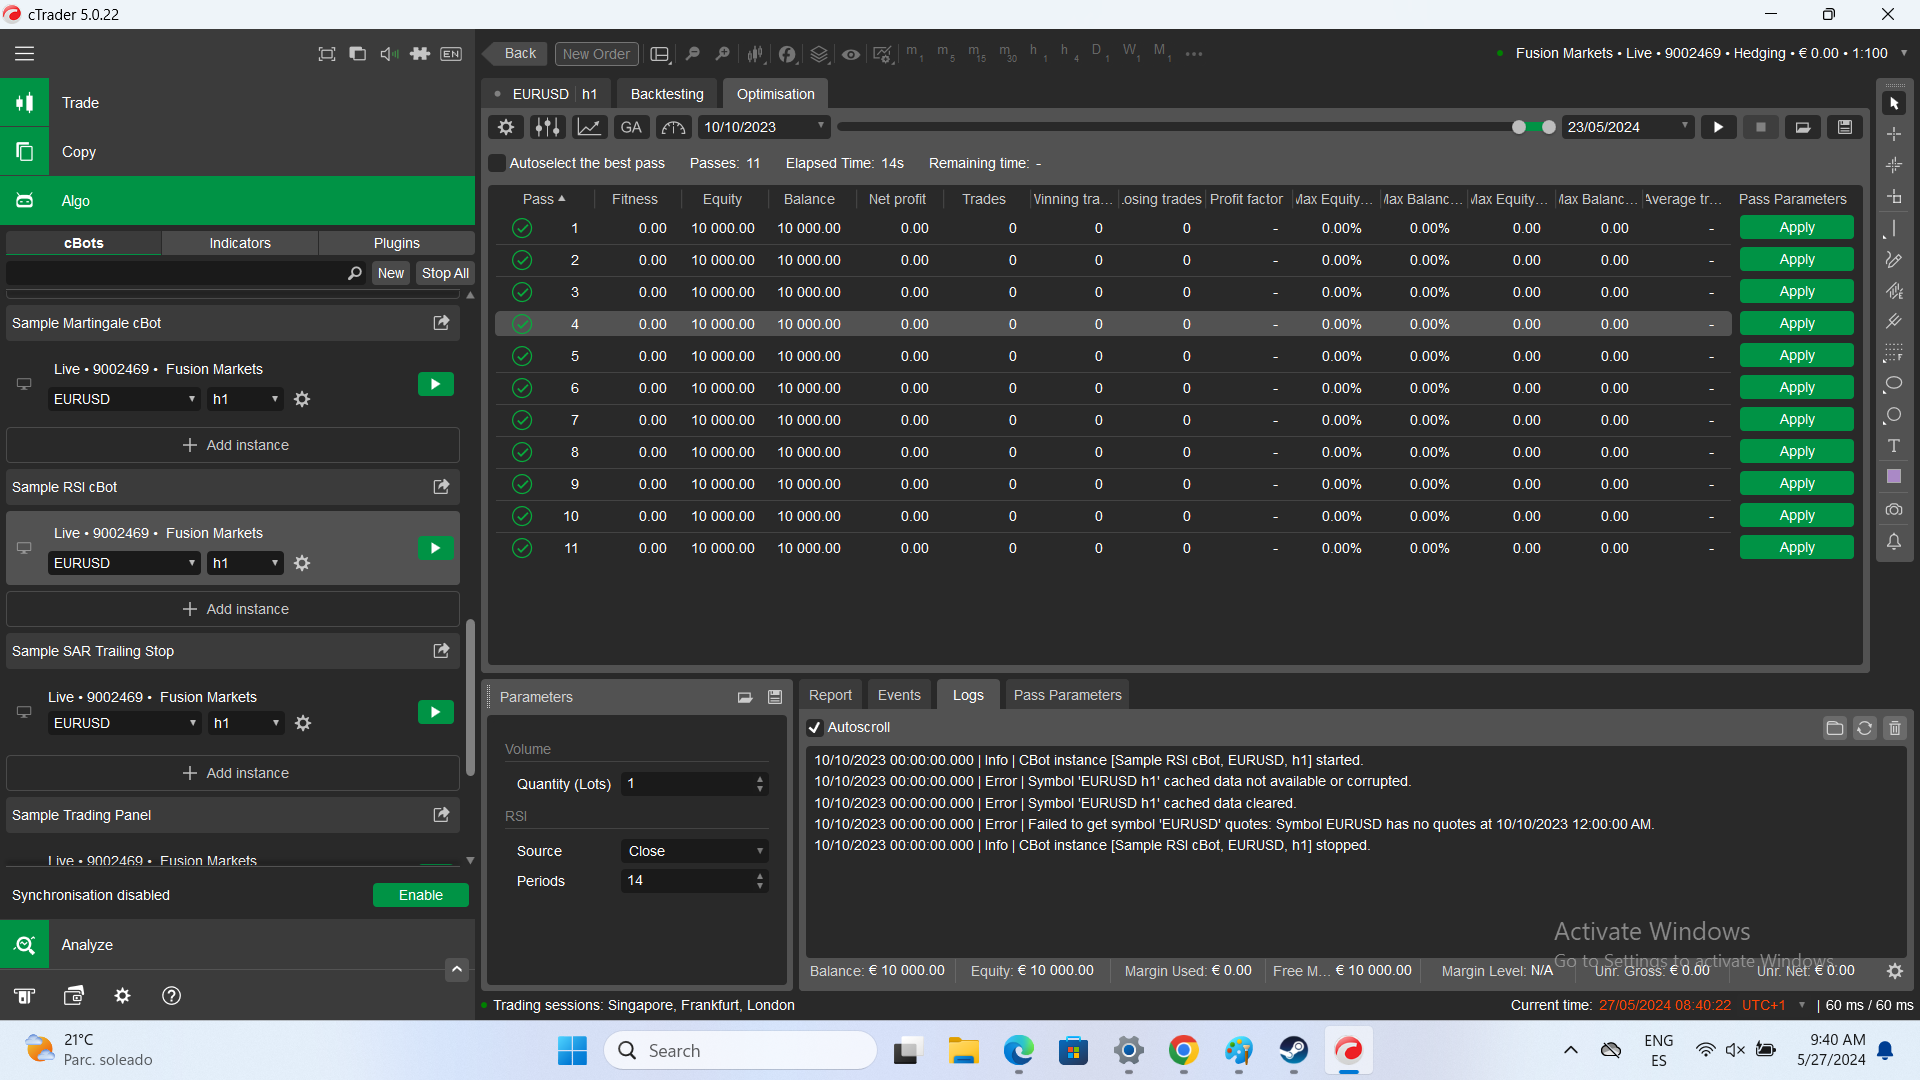Open optimisation parameters sliders icon
The width and height of the screenshot is (1920, 1080).
coord(547,127)
